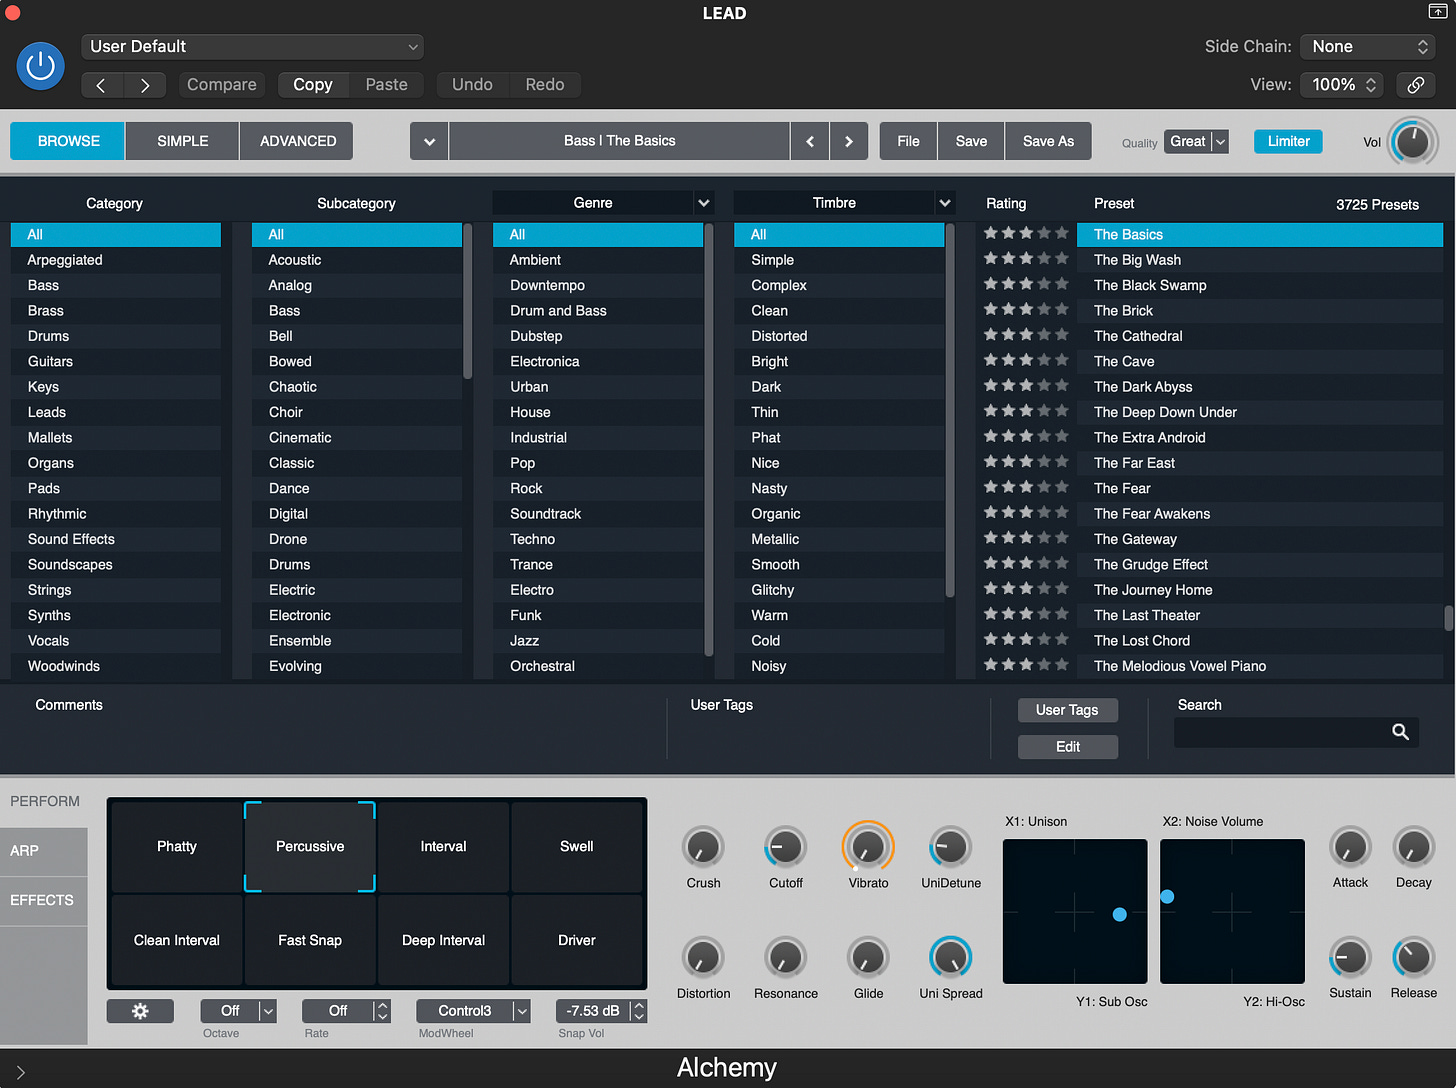Go to previous setting arrow
The height and width of the screenshot is (1088, 1456).
pyautogui.click(x=102, y=85)
